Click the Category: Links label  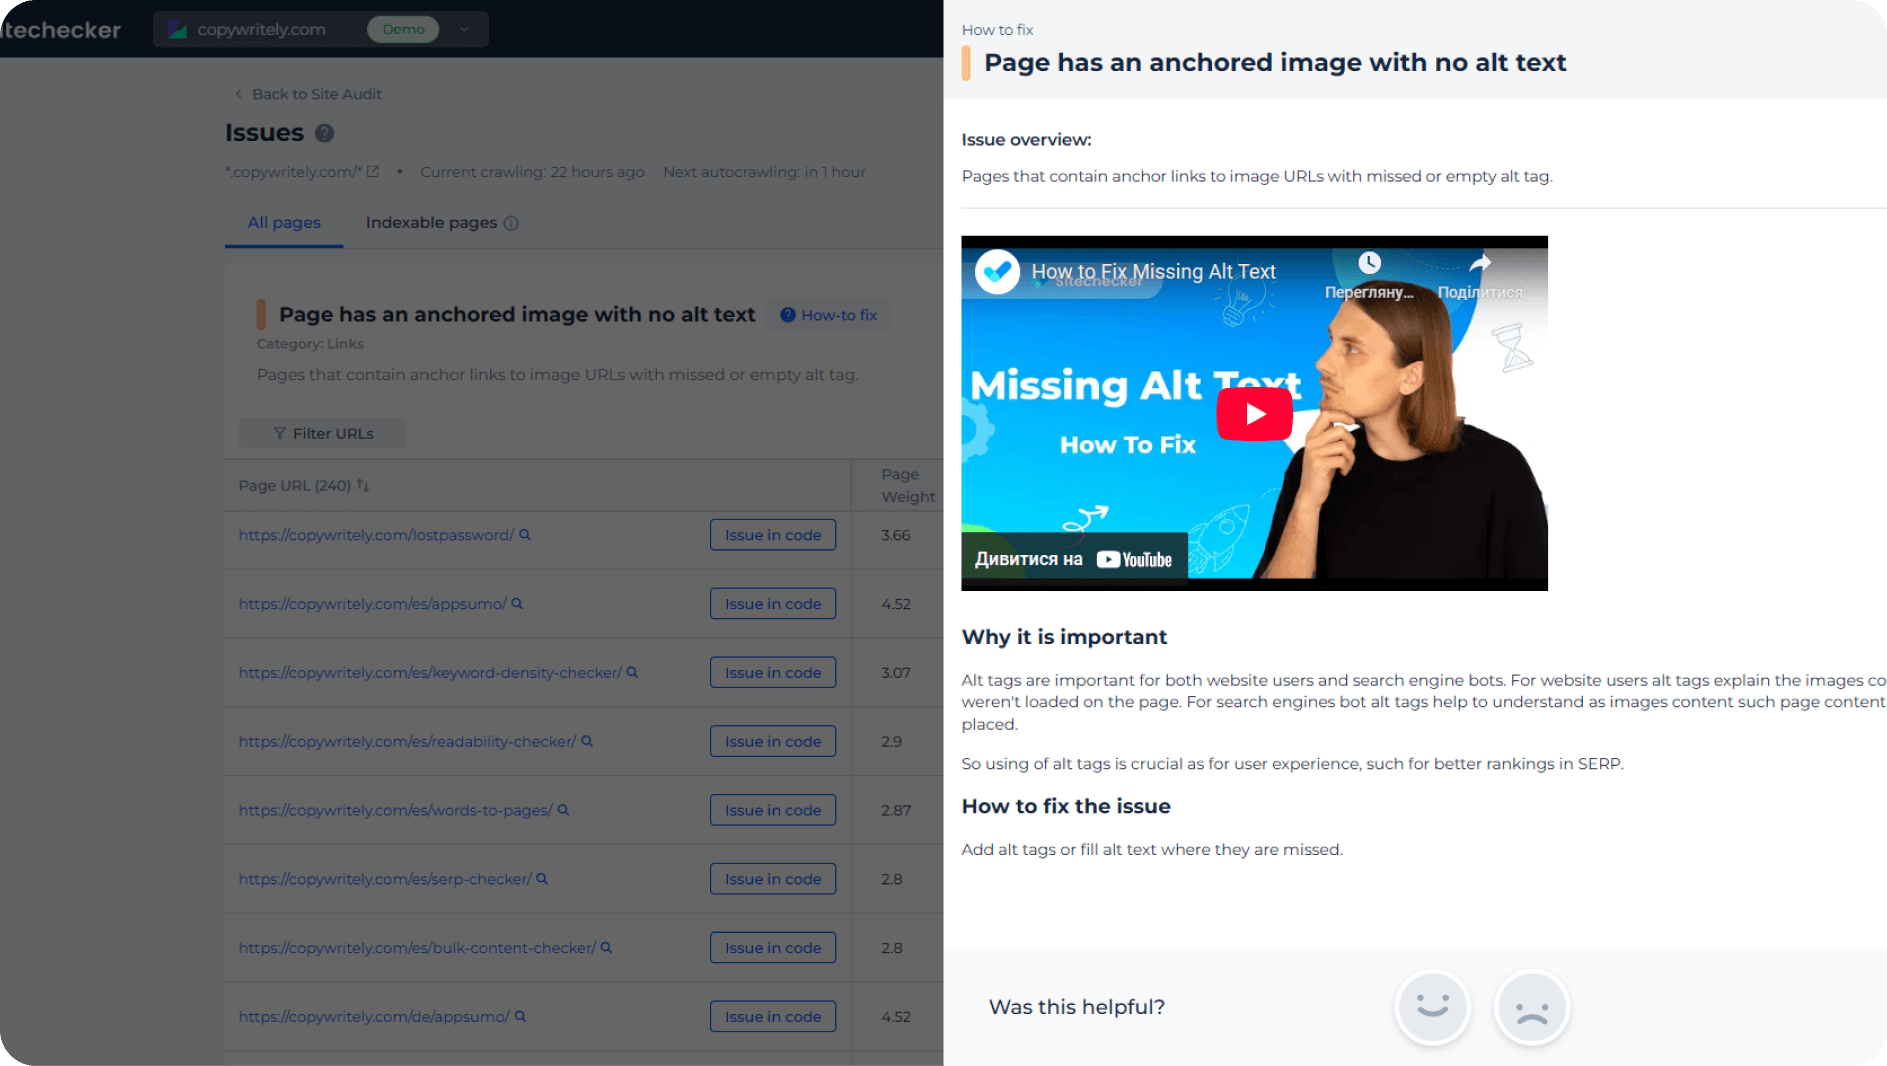[x=310, y=344]
